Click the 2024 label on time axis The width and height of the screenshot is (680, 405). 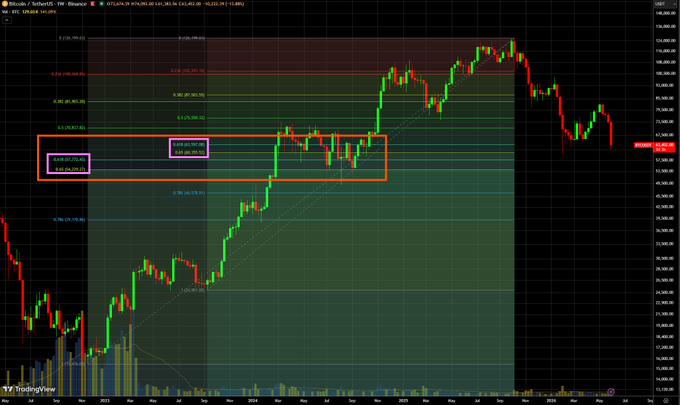[x=253, y=401]
